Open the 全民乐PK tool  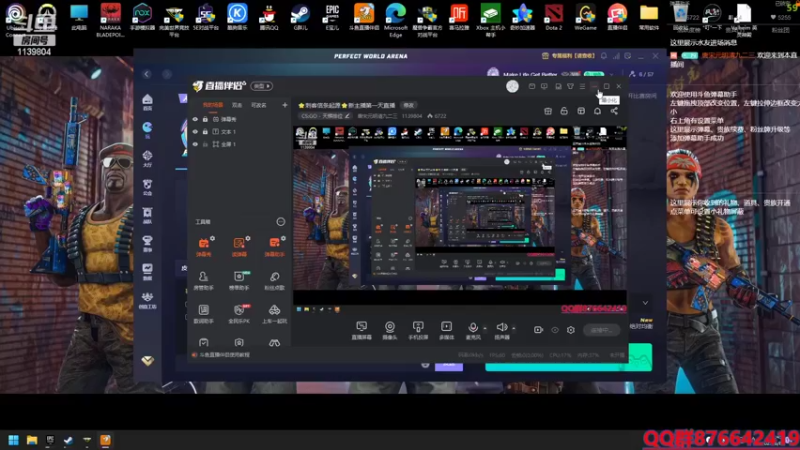coord(239,314)
